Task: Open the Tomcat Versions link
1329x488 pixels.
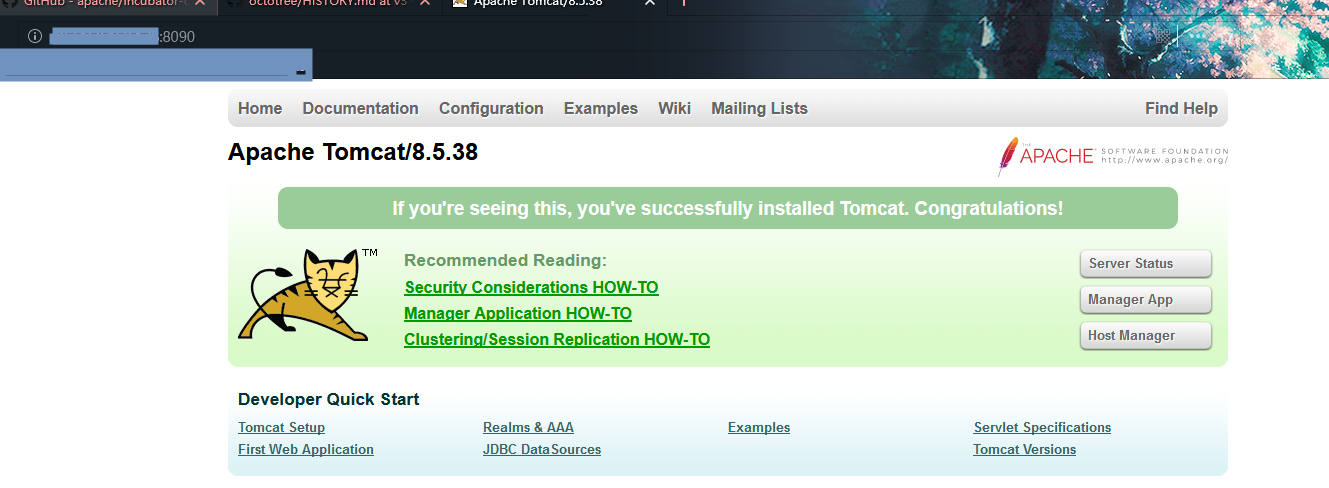Action: (1025, 450)
